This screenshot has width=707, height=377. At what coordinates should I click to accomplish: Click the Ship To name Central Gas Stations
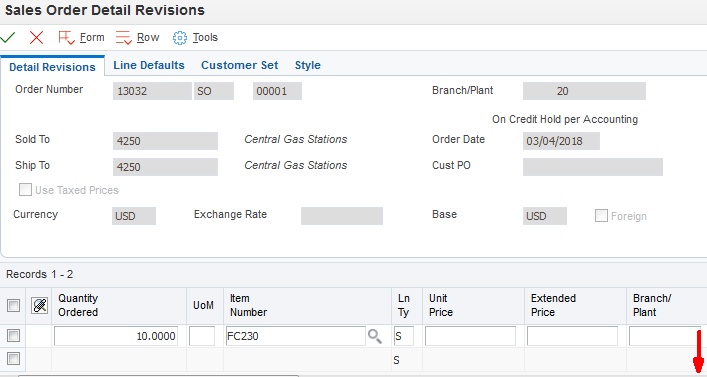(x=296, y=166)
